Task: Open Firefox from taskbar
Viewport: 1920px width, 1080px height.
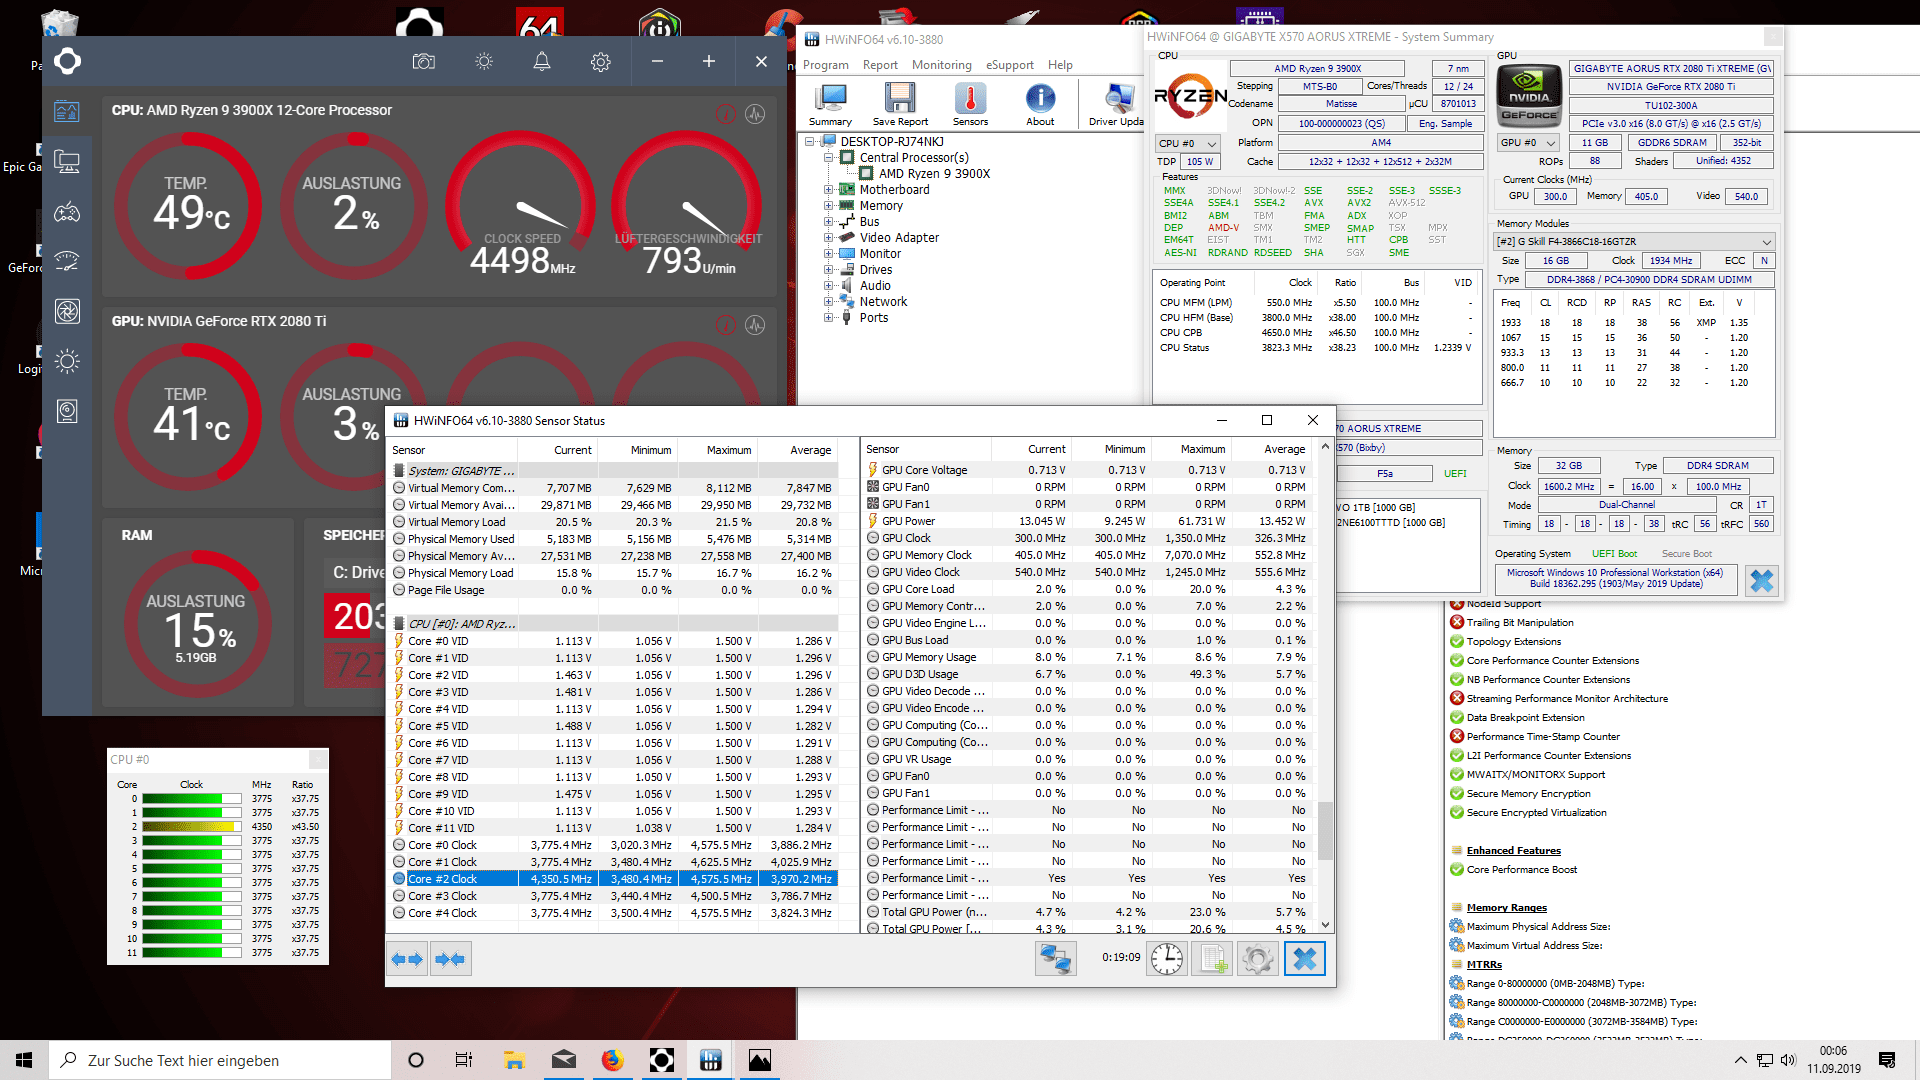Action: pyautogui.click(x=612, y=1060)
